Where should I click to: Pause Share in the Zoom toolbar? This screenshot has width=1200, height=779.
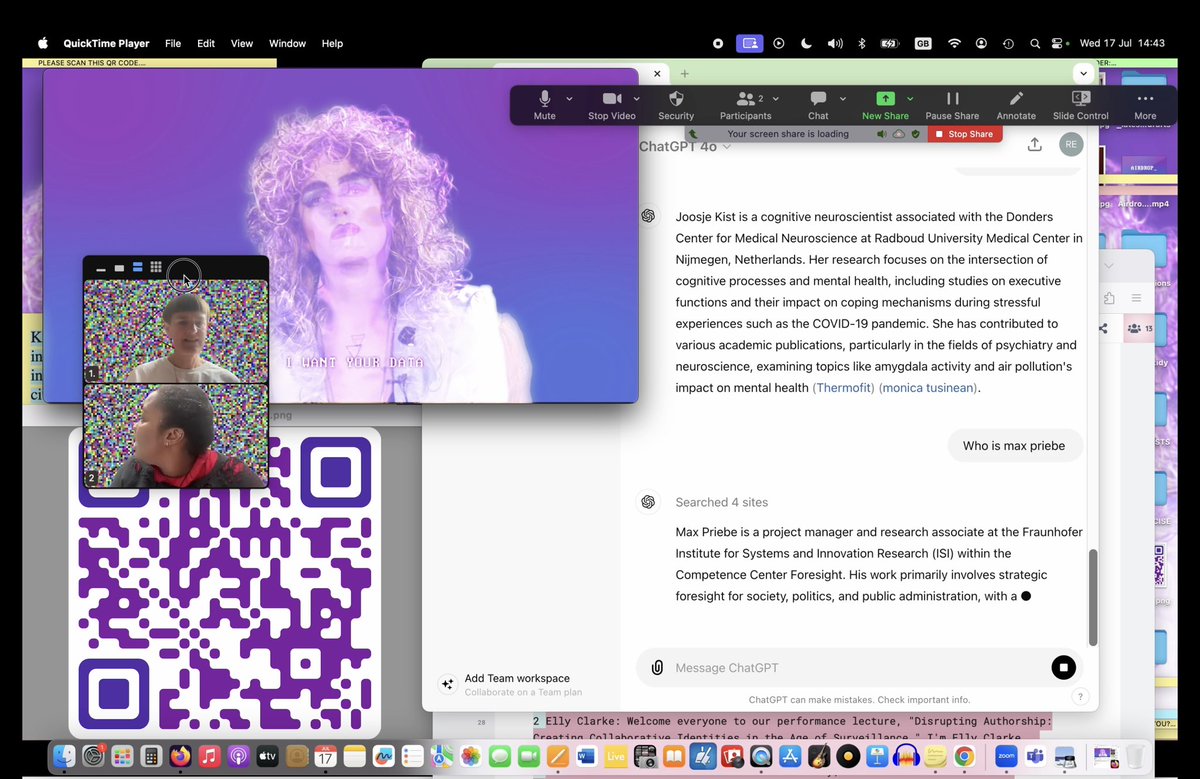point(952,105)
